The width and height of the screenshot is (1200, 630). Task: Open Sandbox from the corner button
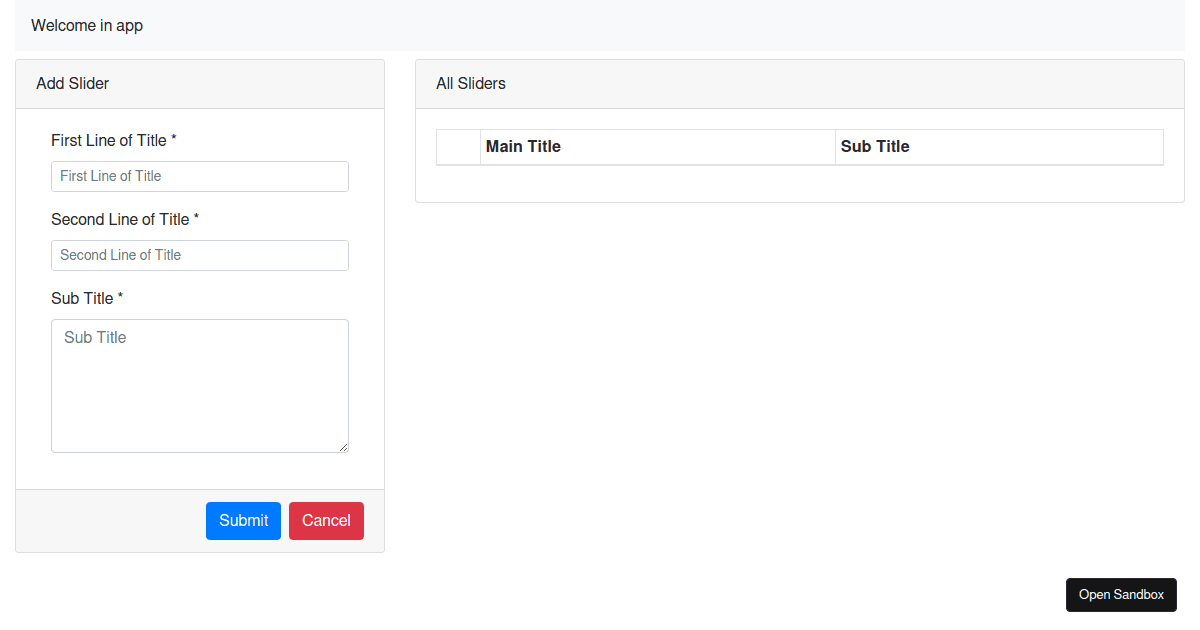pos(1121,594)
